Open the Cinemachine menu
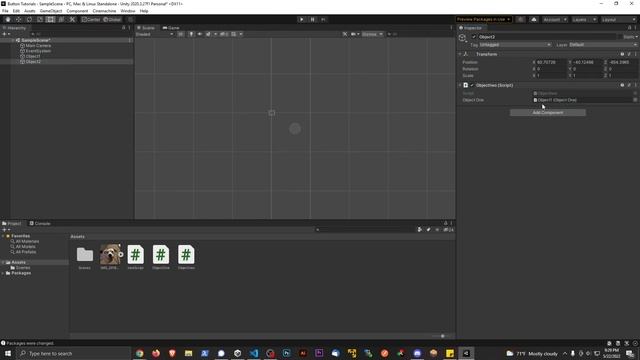640x360 pixels. [104, 11]
